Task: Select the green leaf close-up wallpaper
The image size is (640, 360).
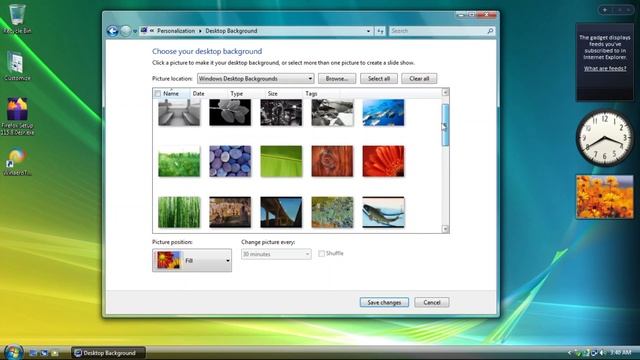Action: pos(281,161)
